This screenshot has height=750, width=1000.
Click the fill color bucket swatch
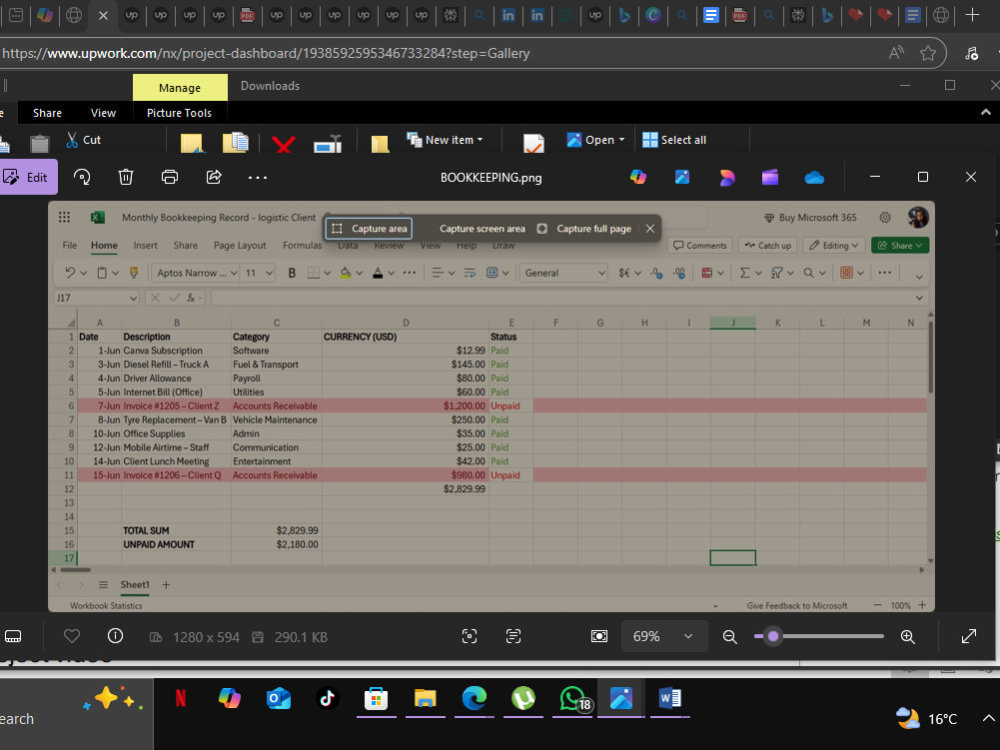(x=346, y=273)
